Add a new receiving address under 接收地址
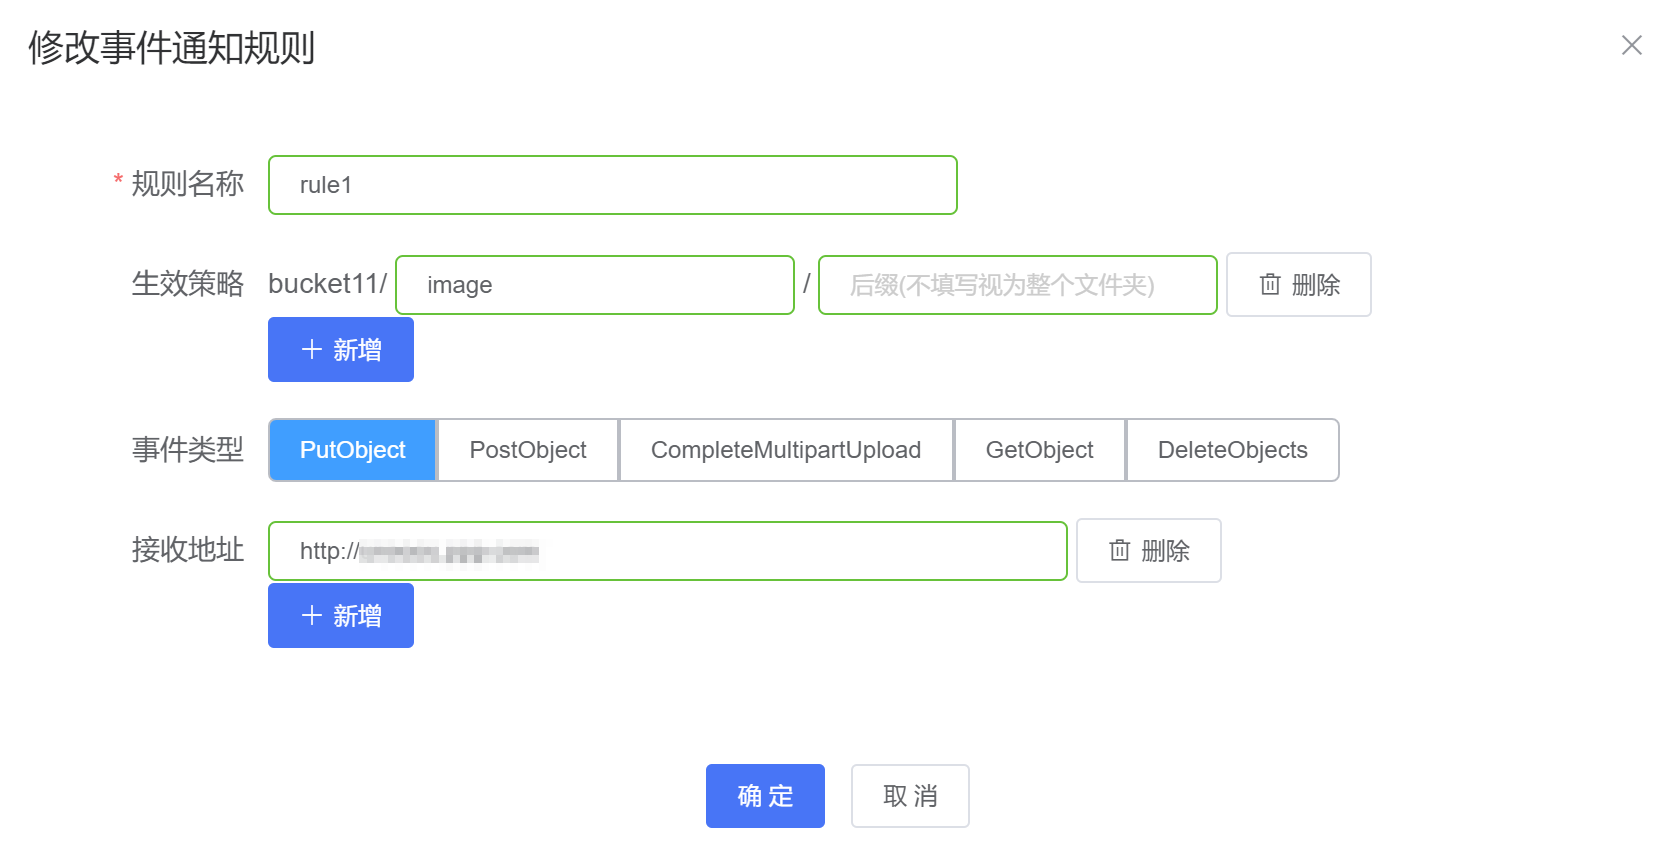Screen dimensions: 1671x847 pyautogui.click(x=340, y=616)
